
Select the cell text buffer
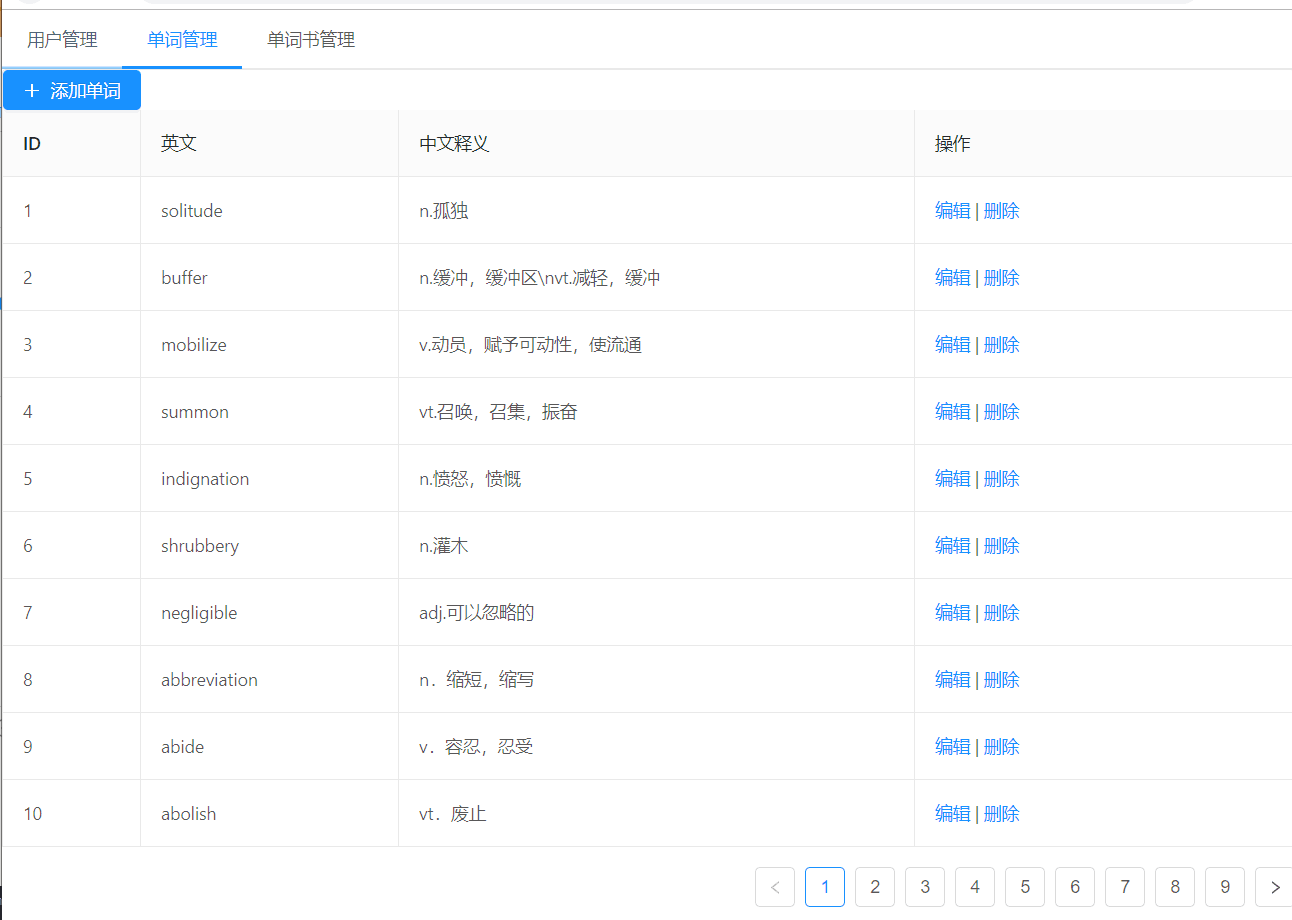[184, 278]
